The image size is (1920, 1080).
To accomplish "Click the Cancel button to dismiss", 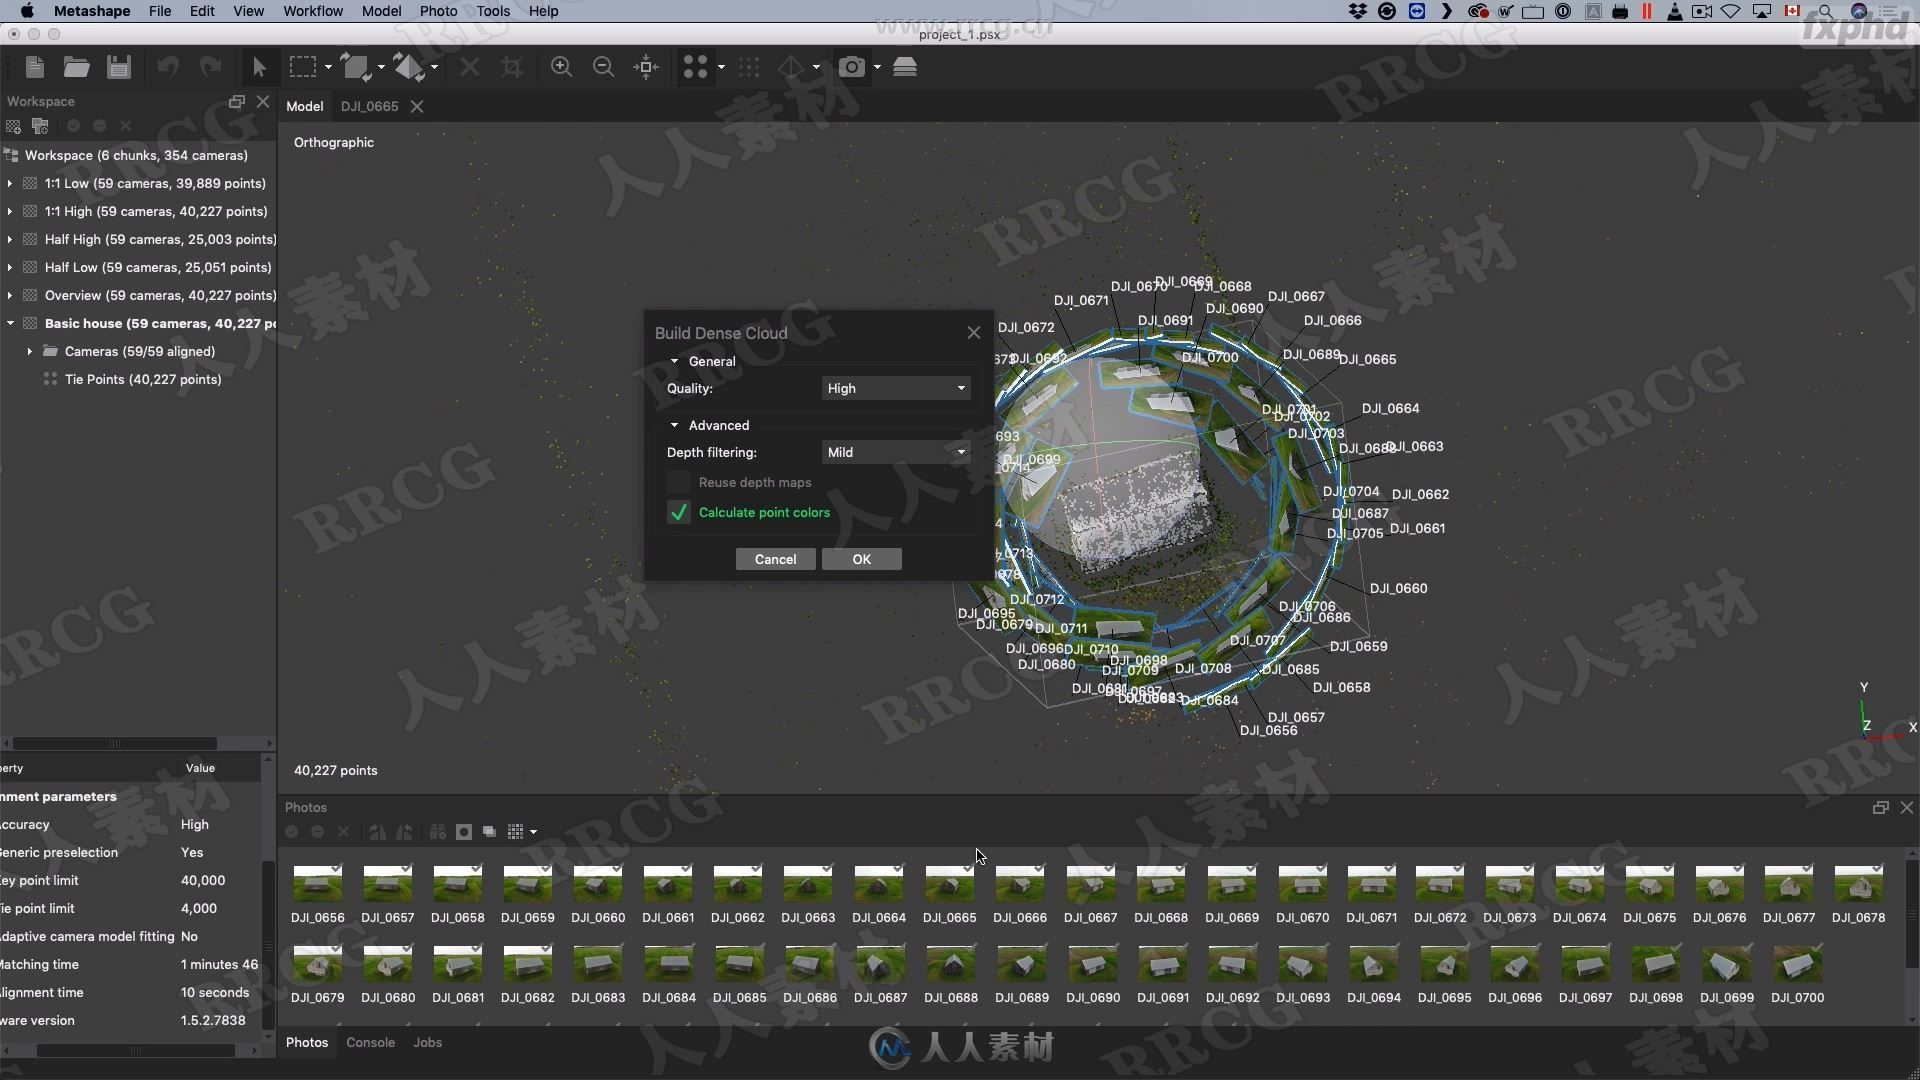I will tap(775, 558).
